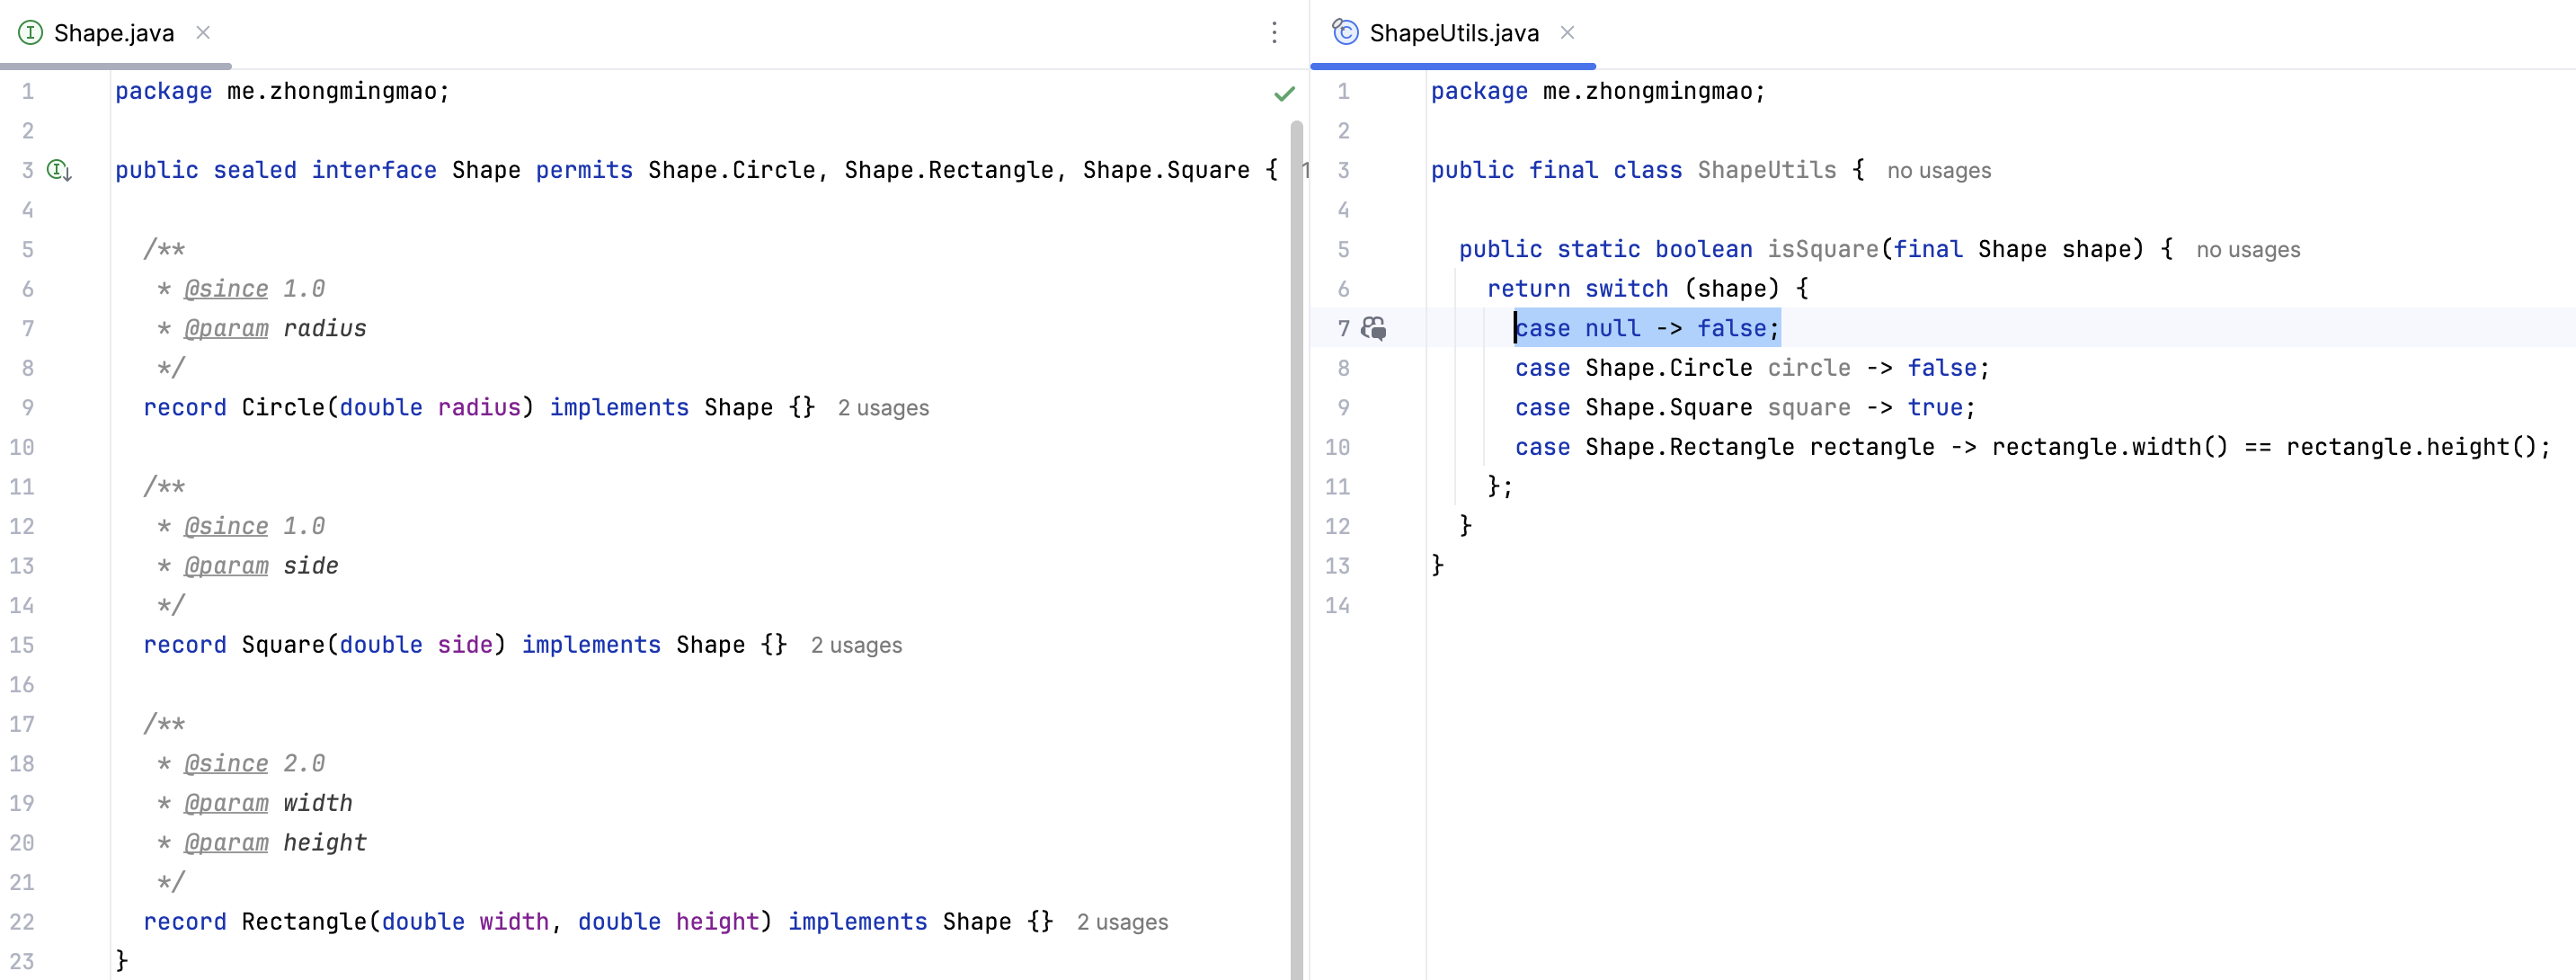Click the "2 usages" hint after Circle record
This screenshot has width=2576, height=980.
(883, 408)
